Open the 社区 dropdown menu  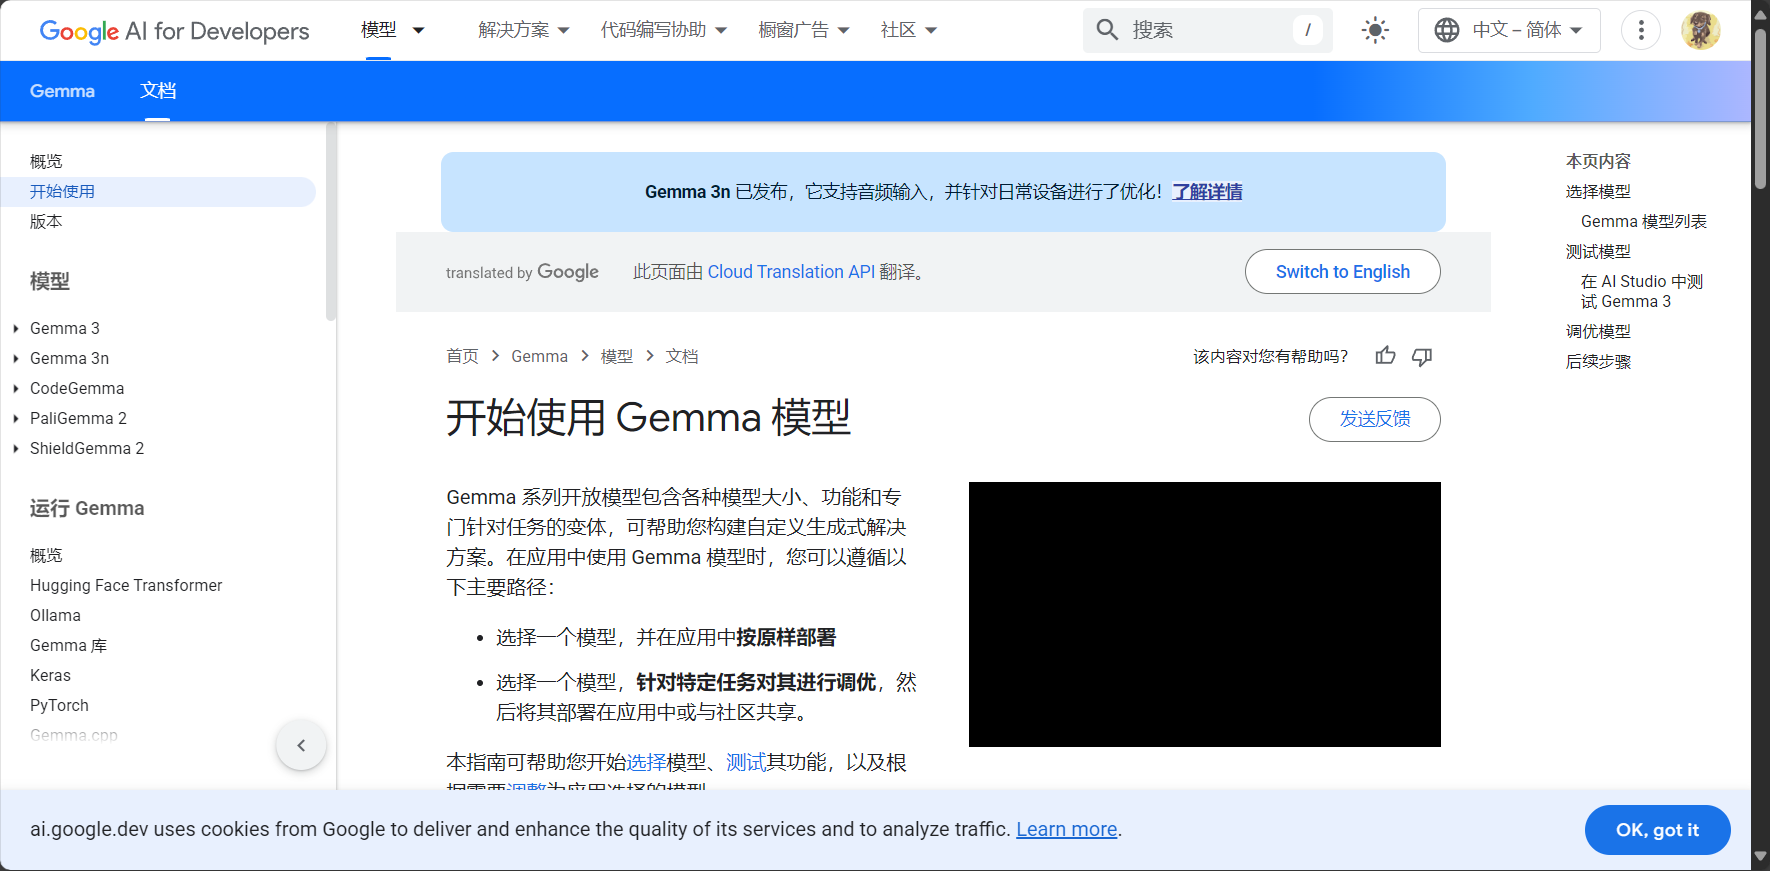click(909, 30)
